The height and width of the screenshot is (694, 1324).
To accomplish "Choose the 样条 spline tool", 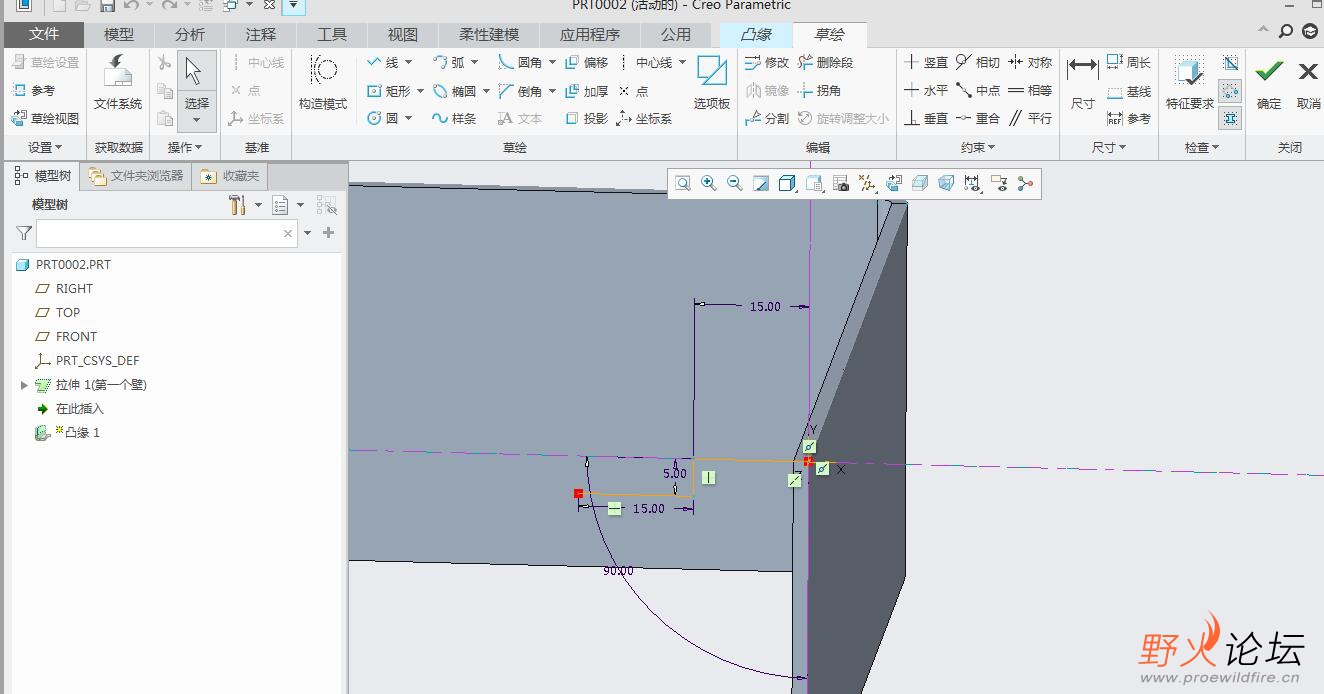I will tap(454, 118).
